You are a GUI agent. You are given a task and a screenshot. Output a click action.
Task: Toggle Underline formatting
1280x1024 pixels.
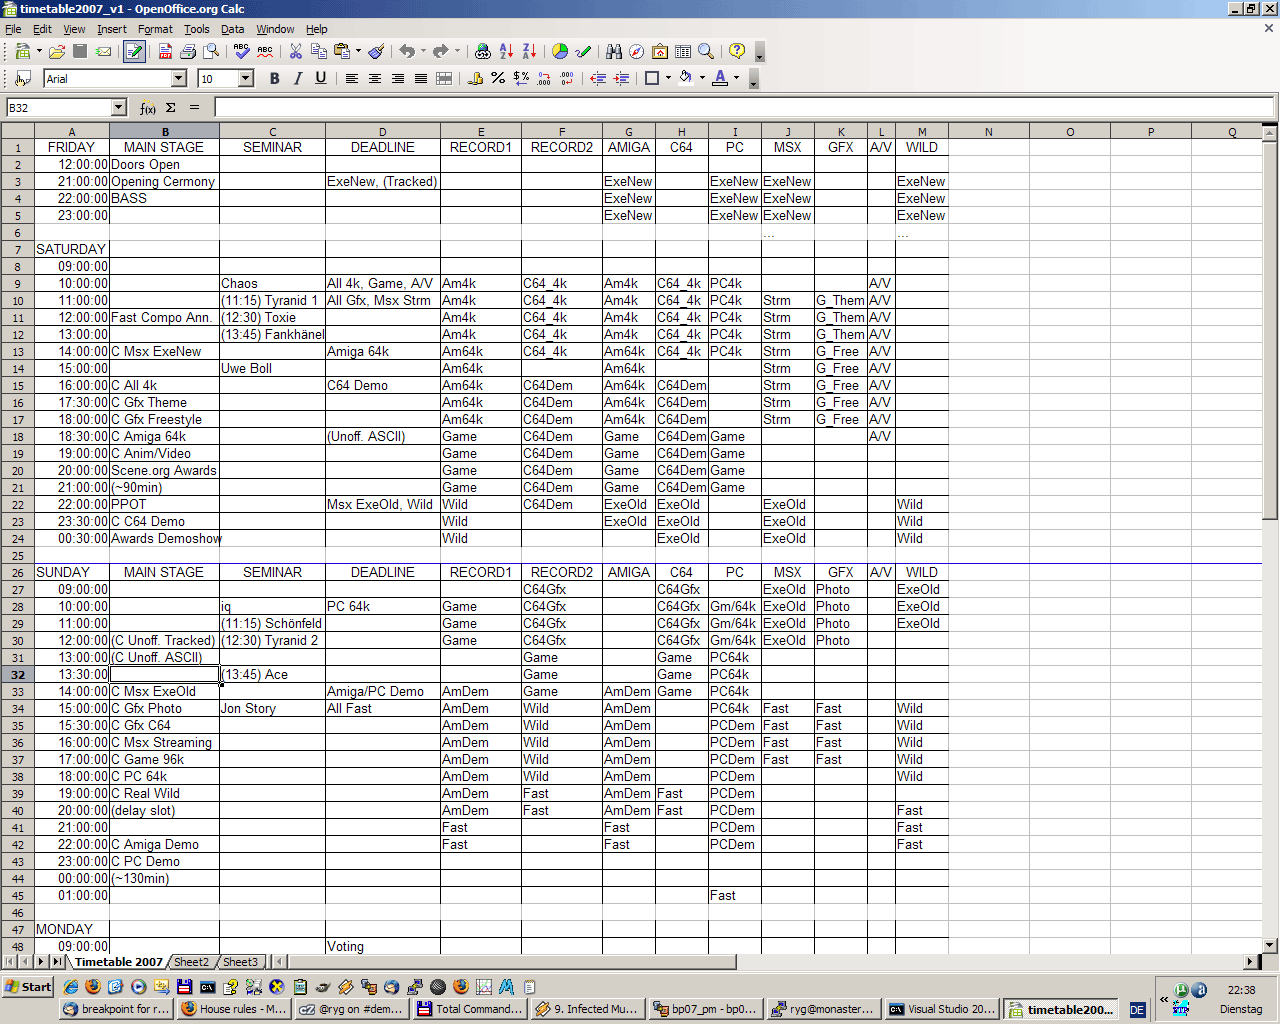point(321,78)
